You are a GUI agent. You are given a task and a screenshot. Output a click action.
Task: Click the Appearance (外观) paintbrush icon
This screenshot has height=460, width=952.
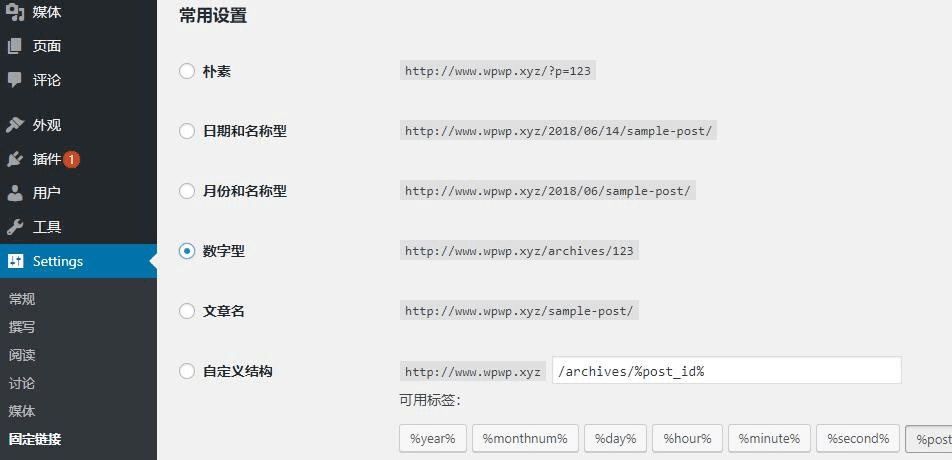(x=15, y=125)
